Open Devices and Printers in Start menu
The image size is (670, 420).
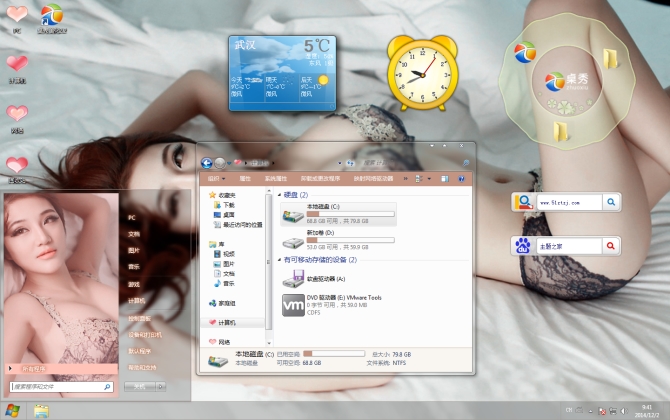145,335
